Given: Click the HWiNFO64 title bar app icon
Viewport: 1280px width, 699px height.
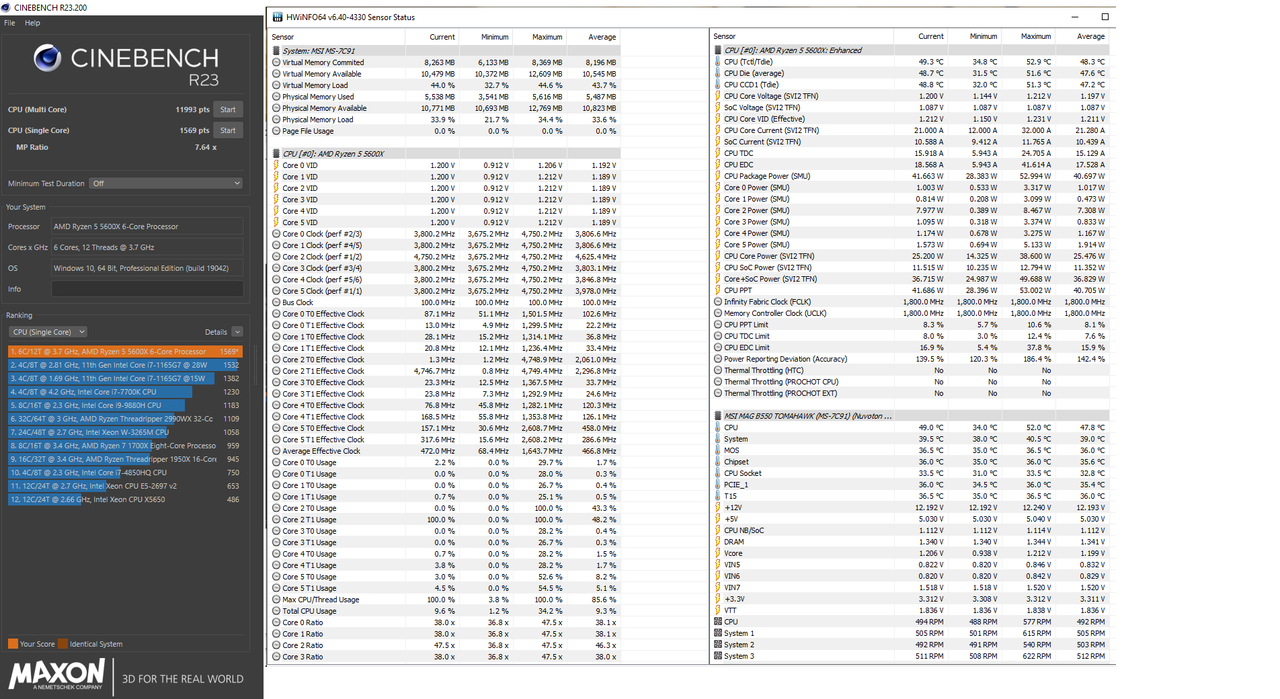Looking at the screenshot, I should [277, 17].
